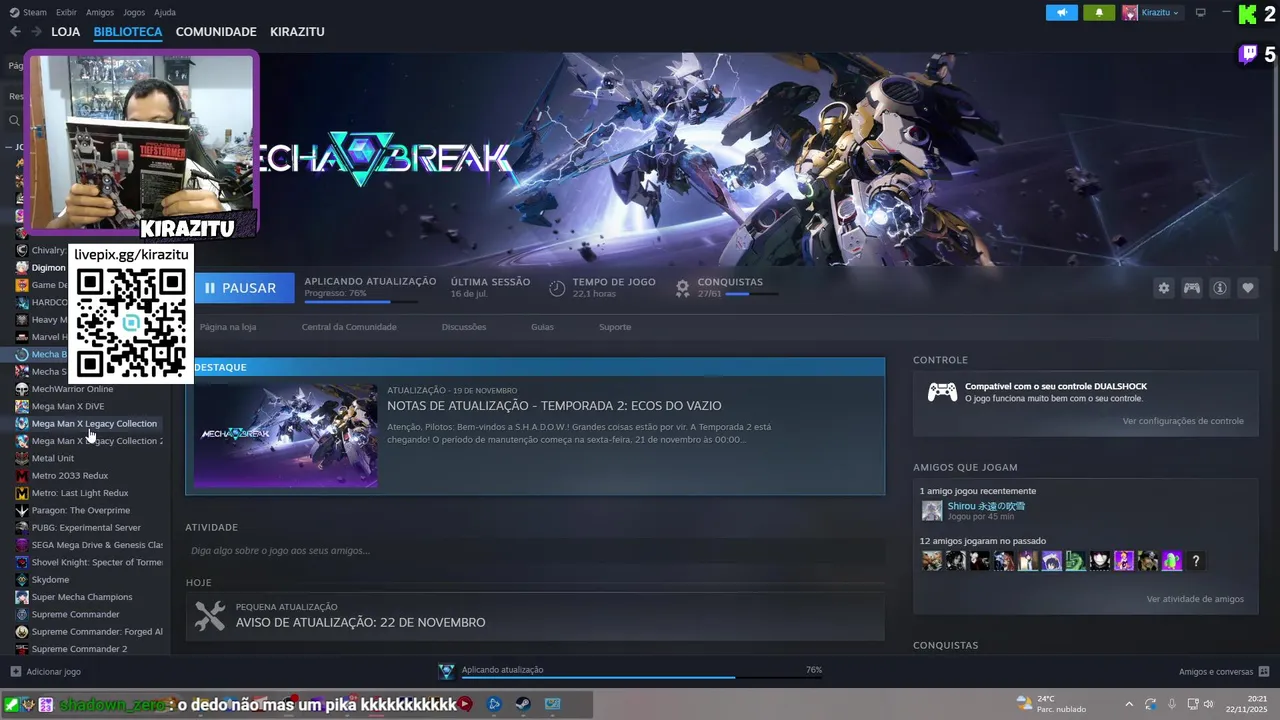
Task: Click Adicionar jogo at bottom left
Action: [45, 672]
